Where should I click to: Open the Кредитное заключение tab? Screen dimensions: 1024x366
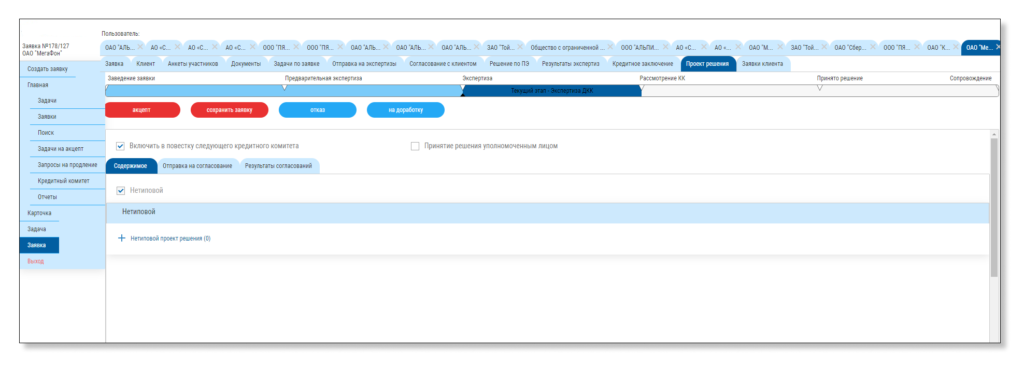[x=643, y=64]
